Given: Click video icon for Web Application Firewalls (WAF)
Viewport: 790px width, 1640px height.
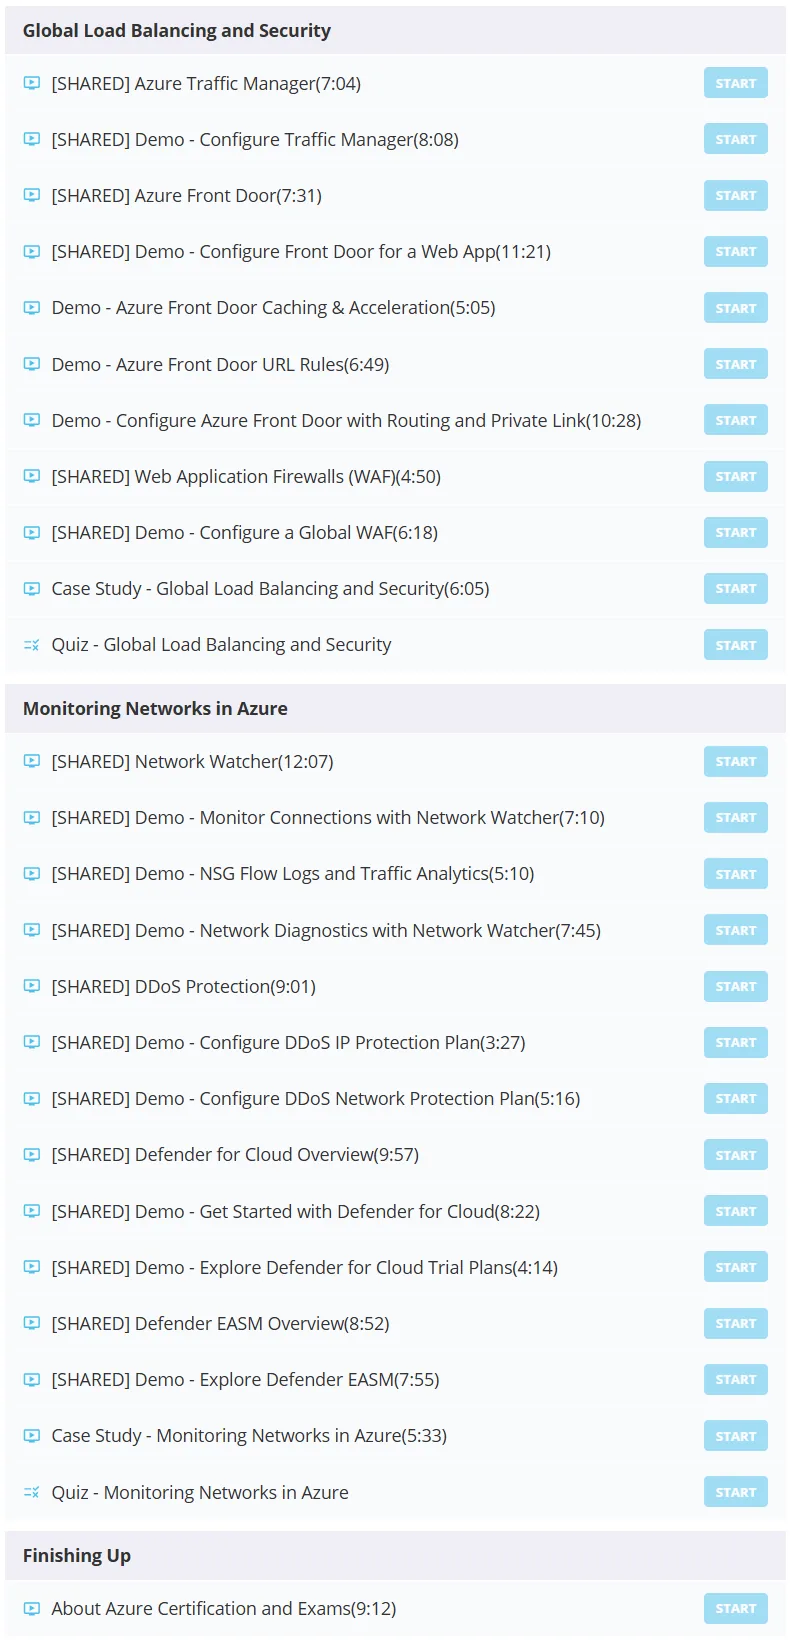Looking at the screenshot, I should pyautogui.click(x=32, y=476).
